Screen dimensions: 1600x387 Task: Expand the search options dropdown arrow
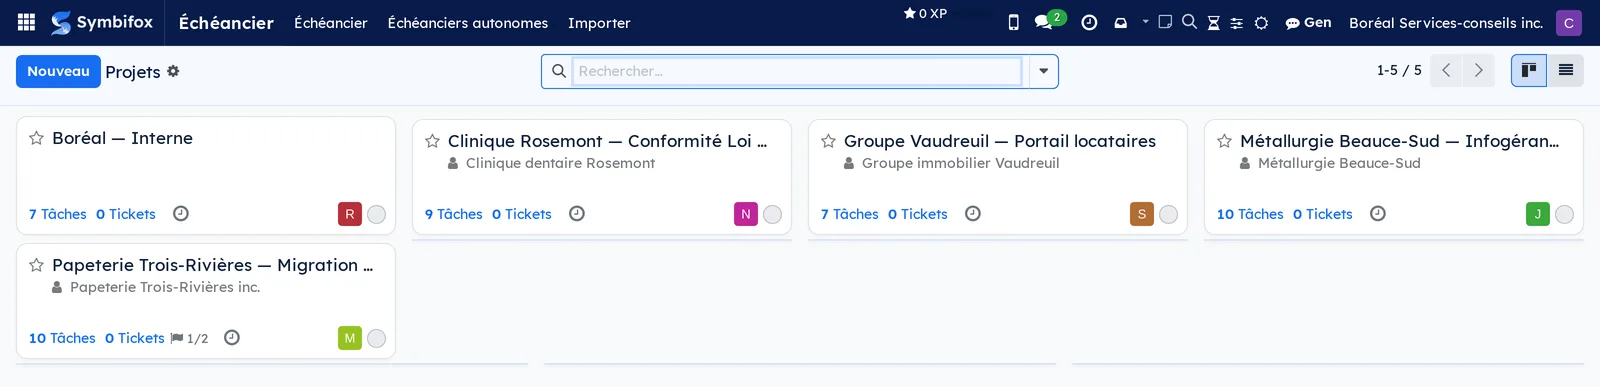tap(1043, 71)
